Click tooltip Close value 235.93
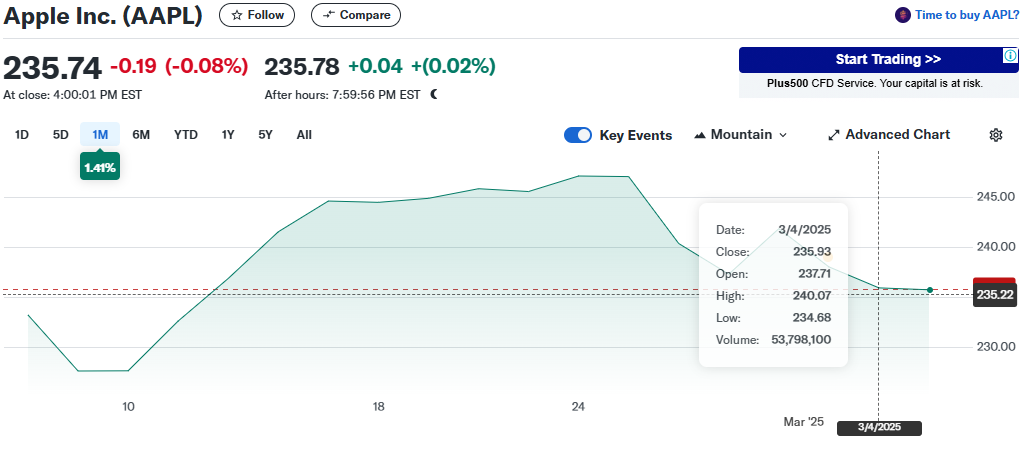Viewport: 1024px width, 451px height. pos(812,252)
